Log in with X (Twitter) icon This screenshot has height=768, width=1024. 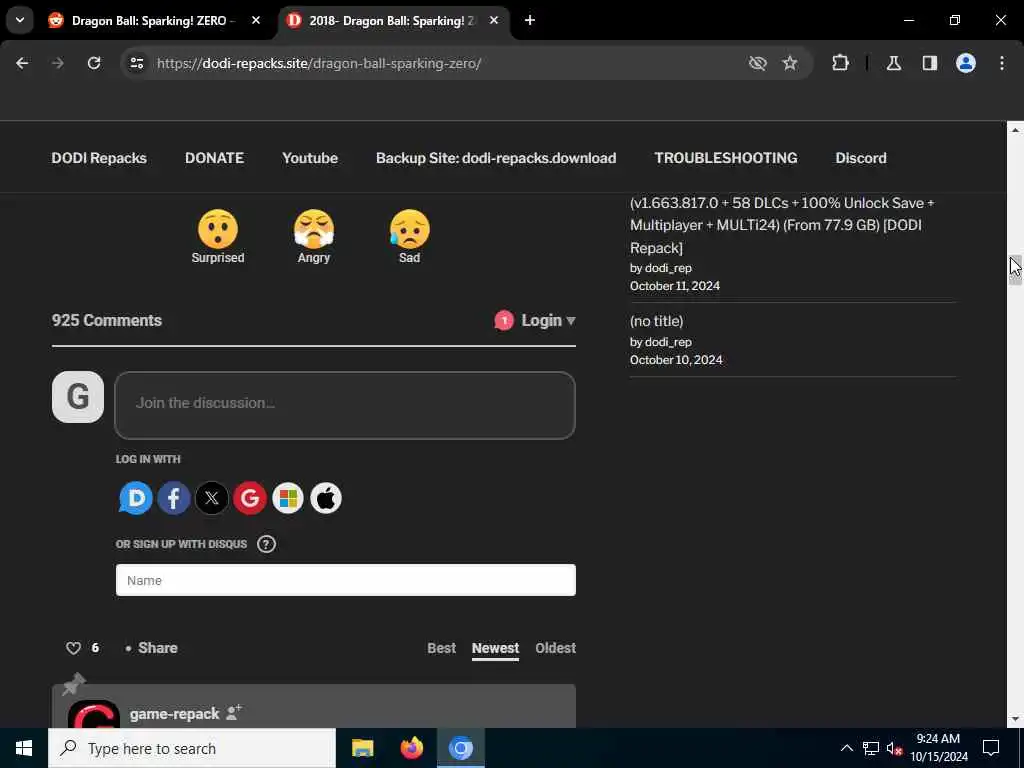coord(212,498)
